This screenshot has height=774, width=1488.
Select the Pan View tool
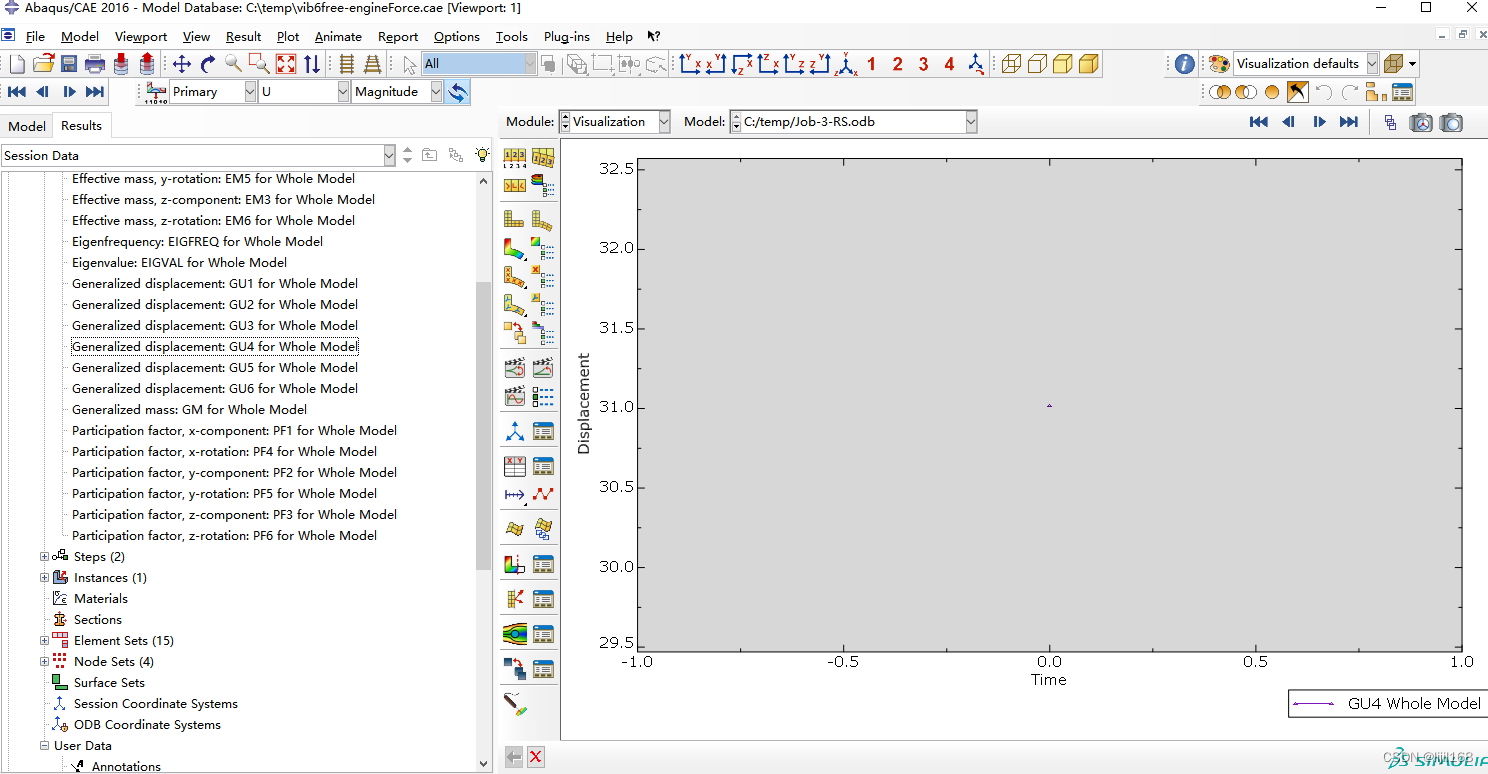pyautogui.click(x=182, y=64)
